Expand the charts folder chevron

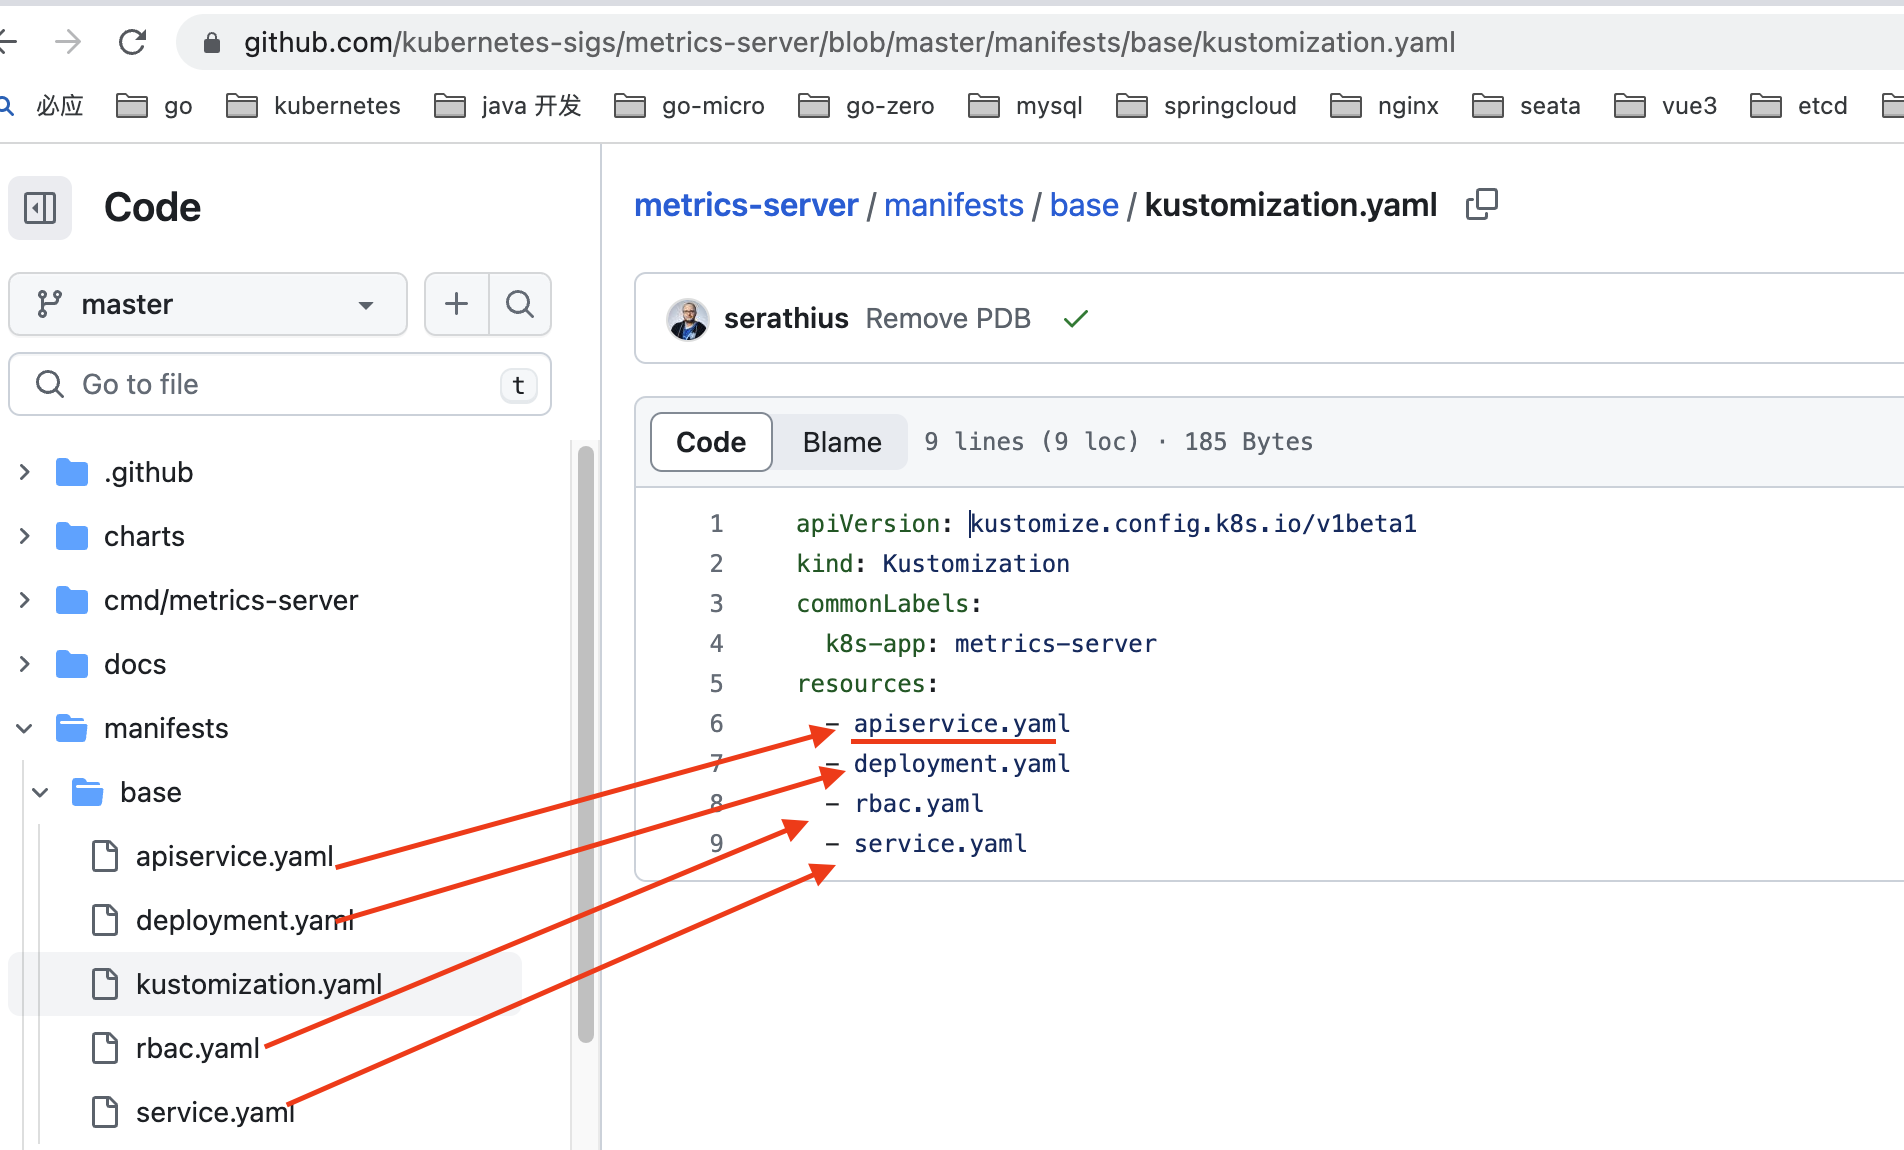25,536
